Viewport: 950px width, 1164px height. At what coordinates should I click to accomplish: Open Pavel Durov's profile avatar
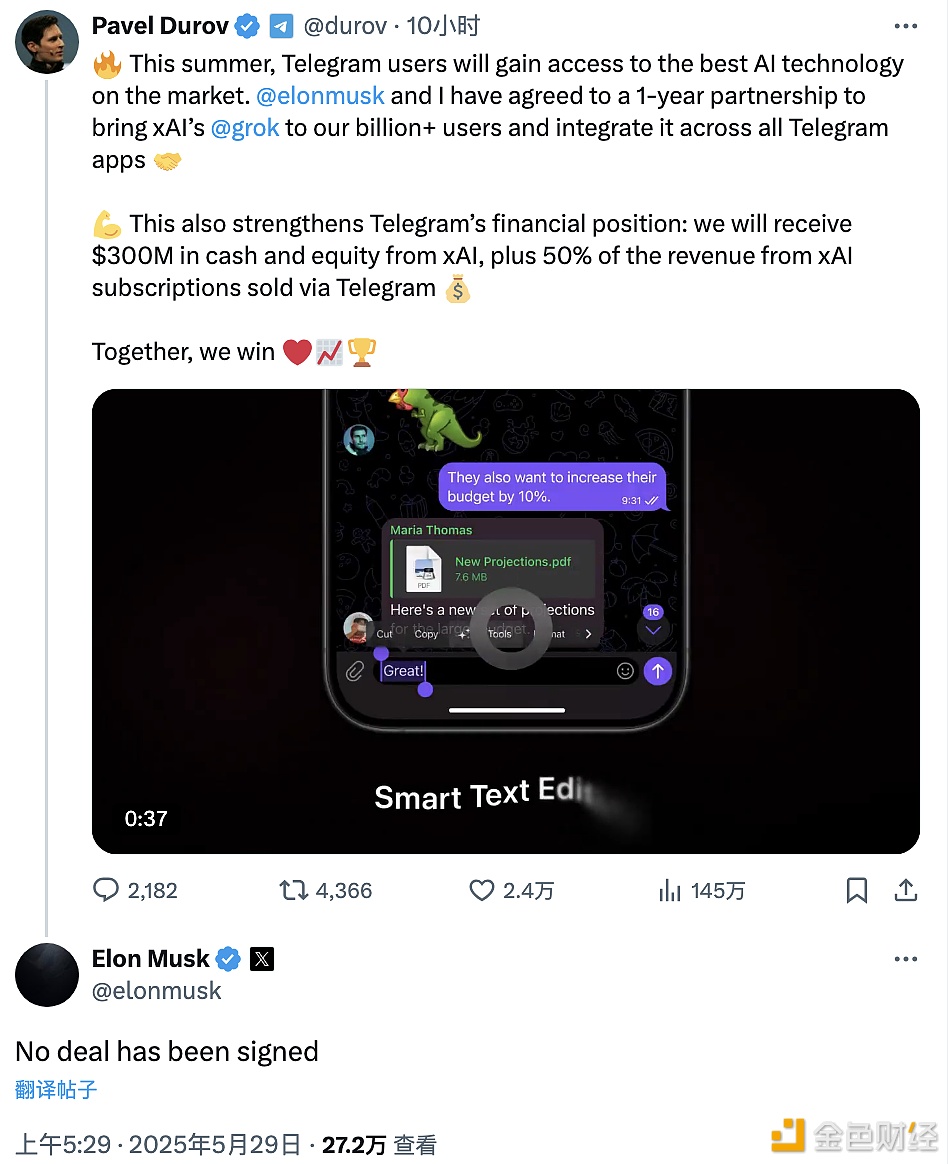(46, 42)
